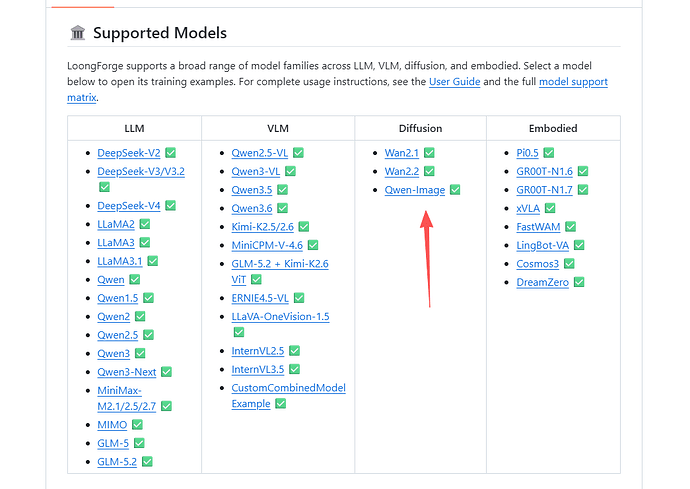690x489 pixels.
Task: Click the green checkmark beside DeepSeek-V2
Action: point(170,153)
